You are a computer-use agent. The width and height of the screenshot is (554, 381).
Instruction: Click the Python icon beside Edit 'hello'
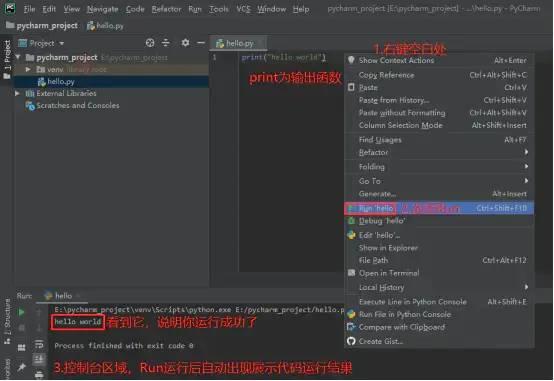pyautogui.click(x=351, y=235)
